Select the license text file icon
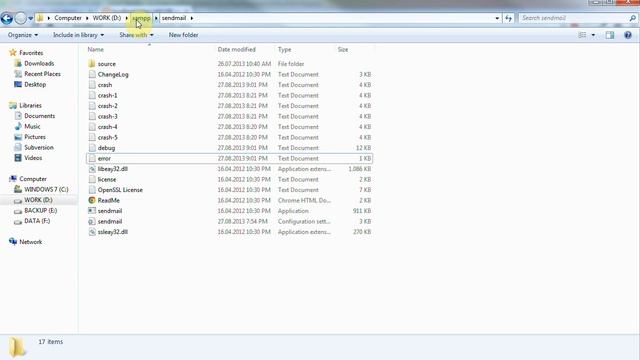This screenshot has height=360, width=640. point(92,180)
